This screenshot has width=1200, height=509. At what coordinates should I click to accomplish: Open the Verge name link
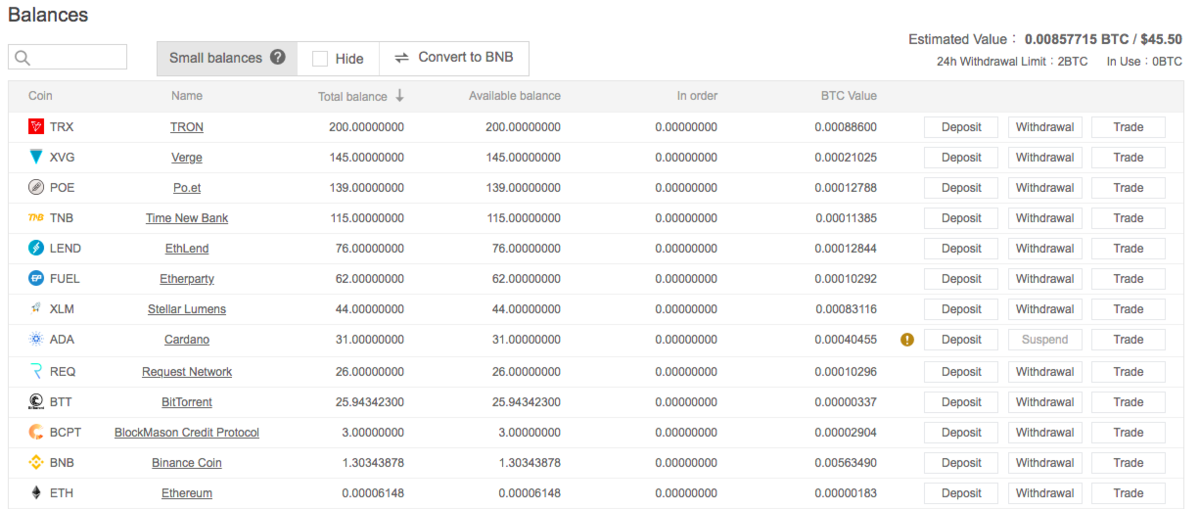(187, 157)
